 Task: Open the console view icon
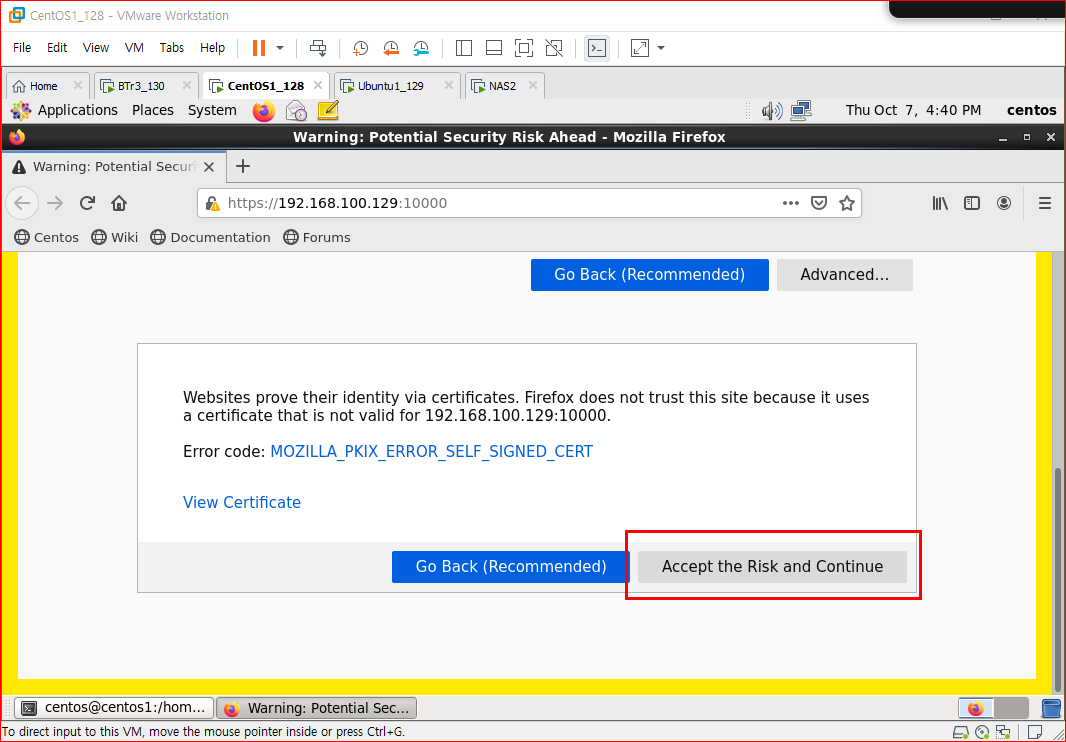click(597, 48)
